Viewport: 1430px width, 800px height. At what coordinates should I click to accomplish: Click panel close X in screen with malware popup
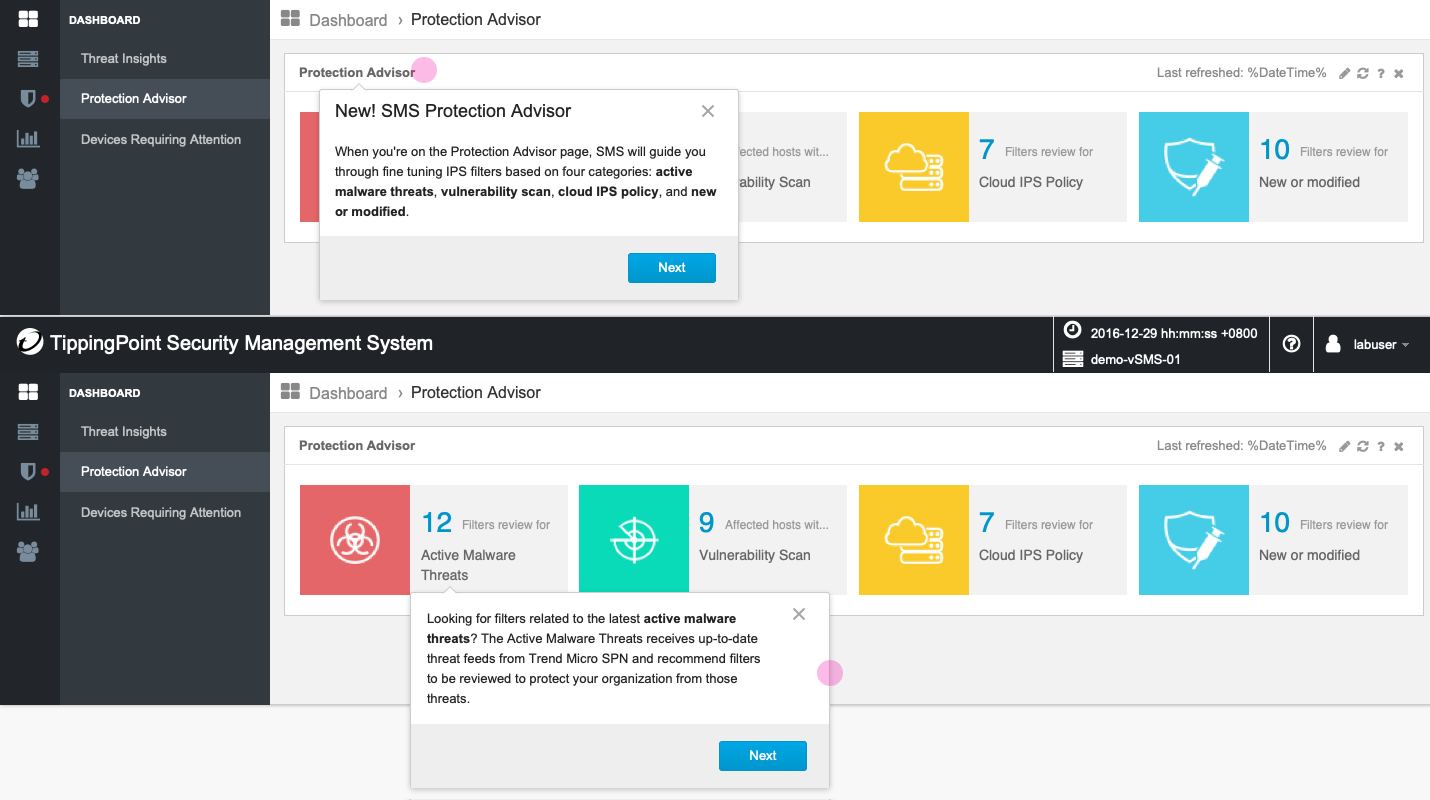[1399, 446]
